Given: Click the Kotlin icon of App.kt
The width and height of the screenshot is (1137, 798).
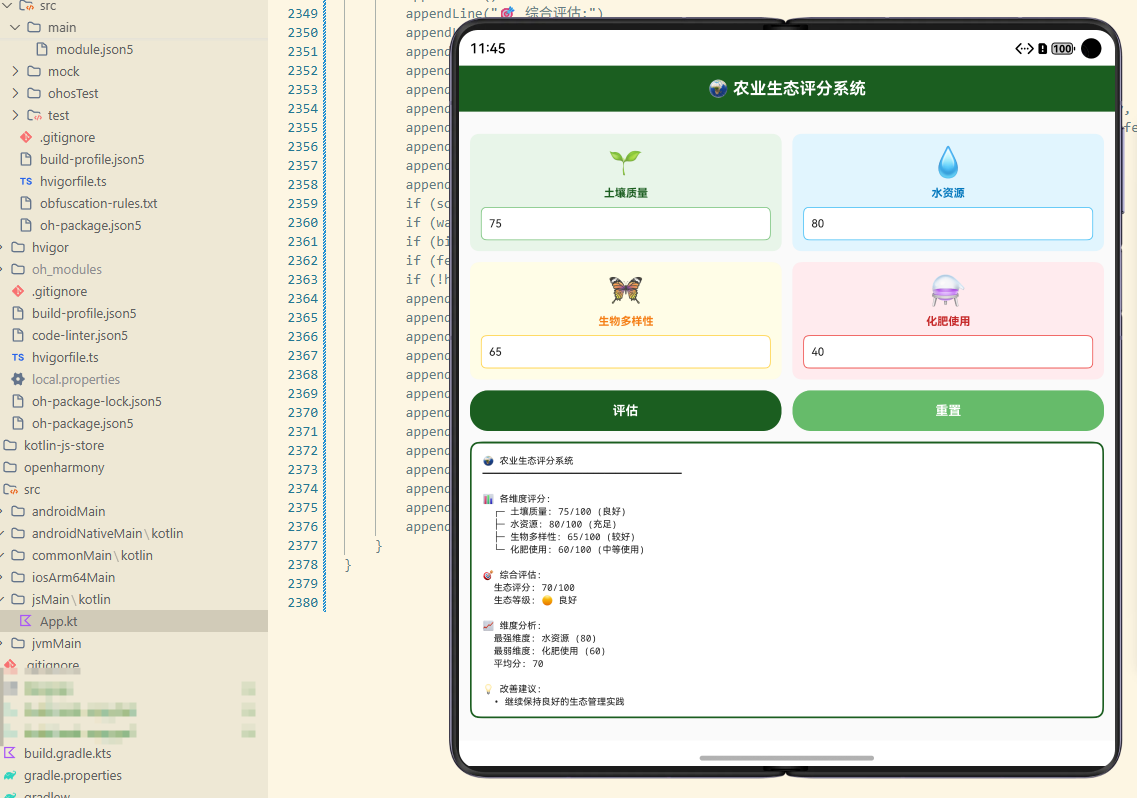Looking at the screenshot, I should pos(26,621).
